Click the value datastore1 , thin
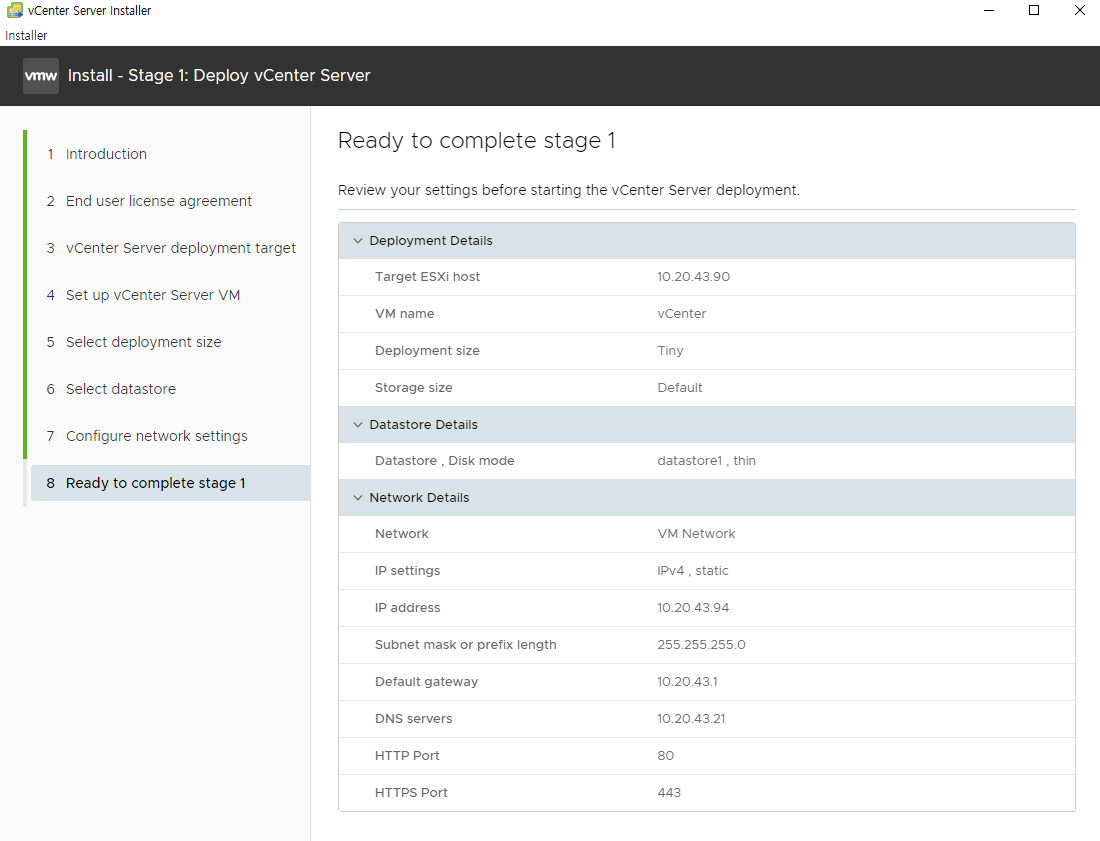 706,461
